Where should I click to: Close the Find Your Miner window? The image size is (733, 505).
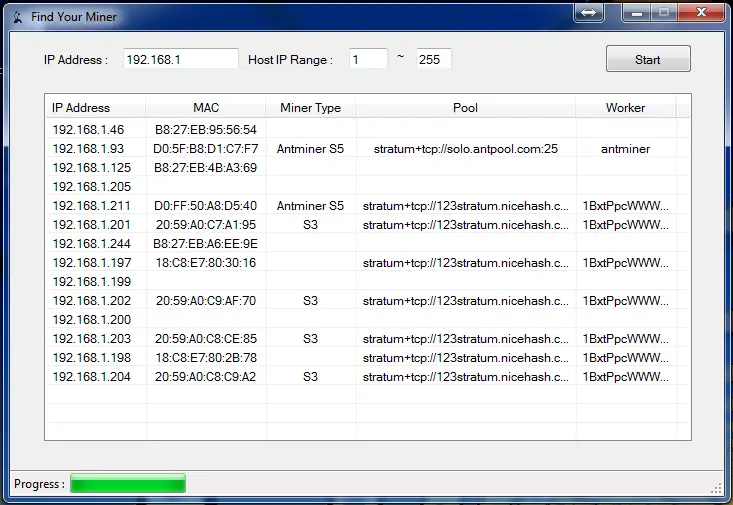coord(701,13)
